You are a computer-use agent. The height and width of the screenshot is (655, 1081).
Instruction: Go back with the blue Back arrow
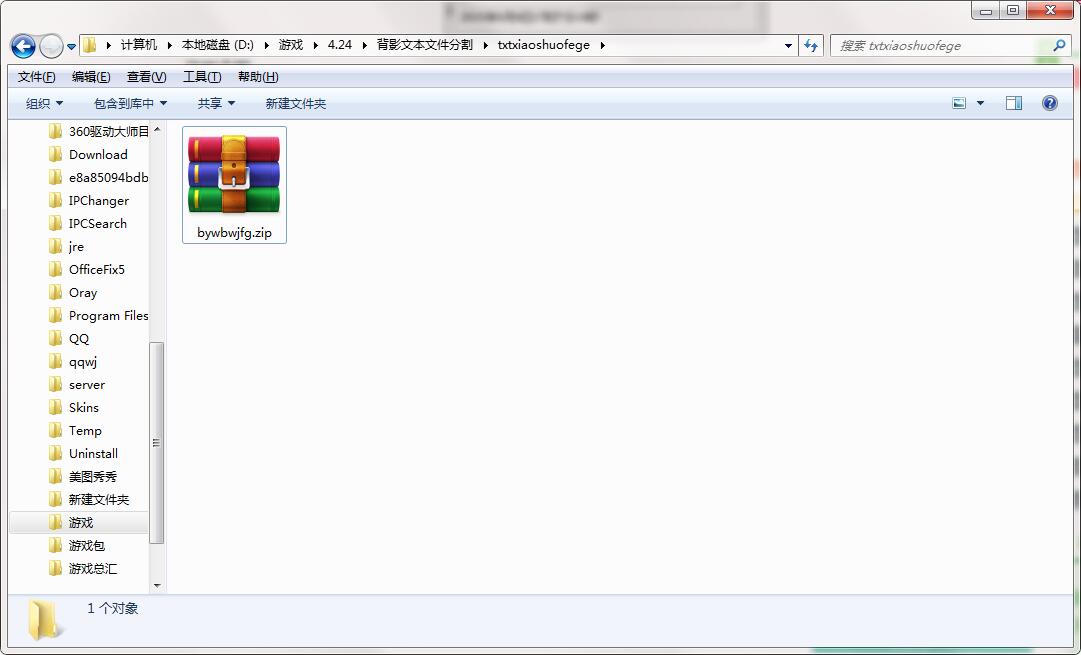[23, 46]
